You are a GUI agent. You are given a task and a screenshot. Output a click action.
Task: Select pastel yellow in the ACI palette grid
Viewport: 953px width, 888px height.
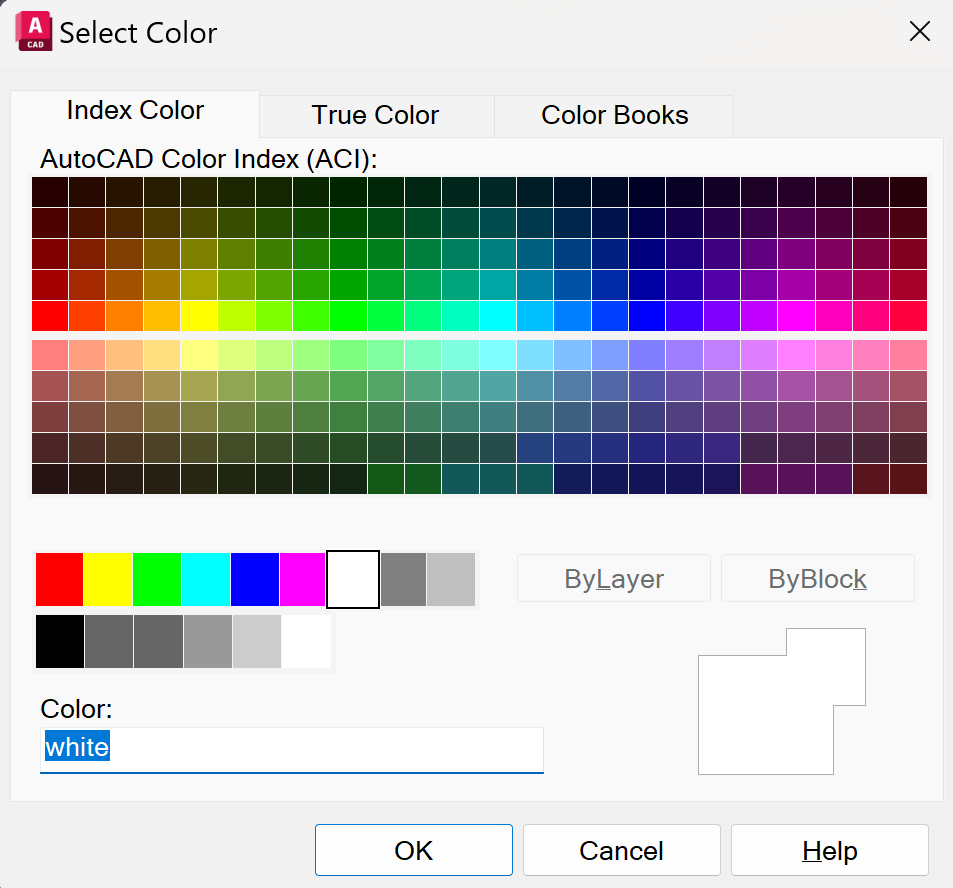[199, 355]
